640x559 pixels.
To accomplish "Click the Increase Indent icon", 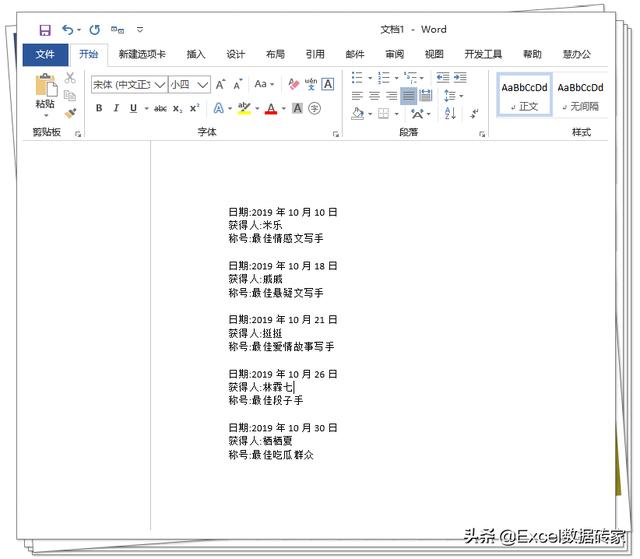I will pyautogui.click(x=463, y=78).
